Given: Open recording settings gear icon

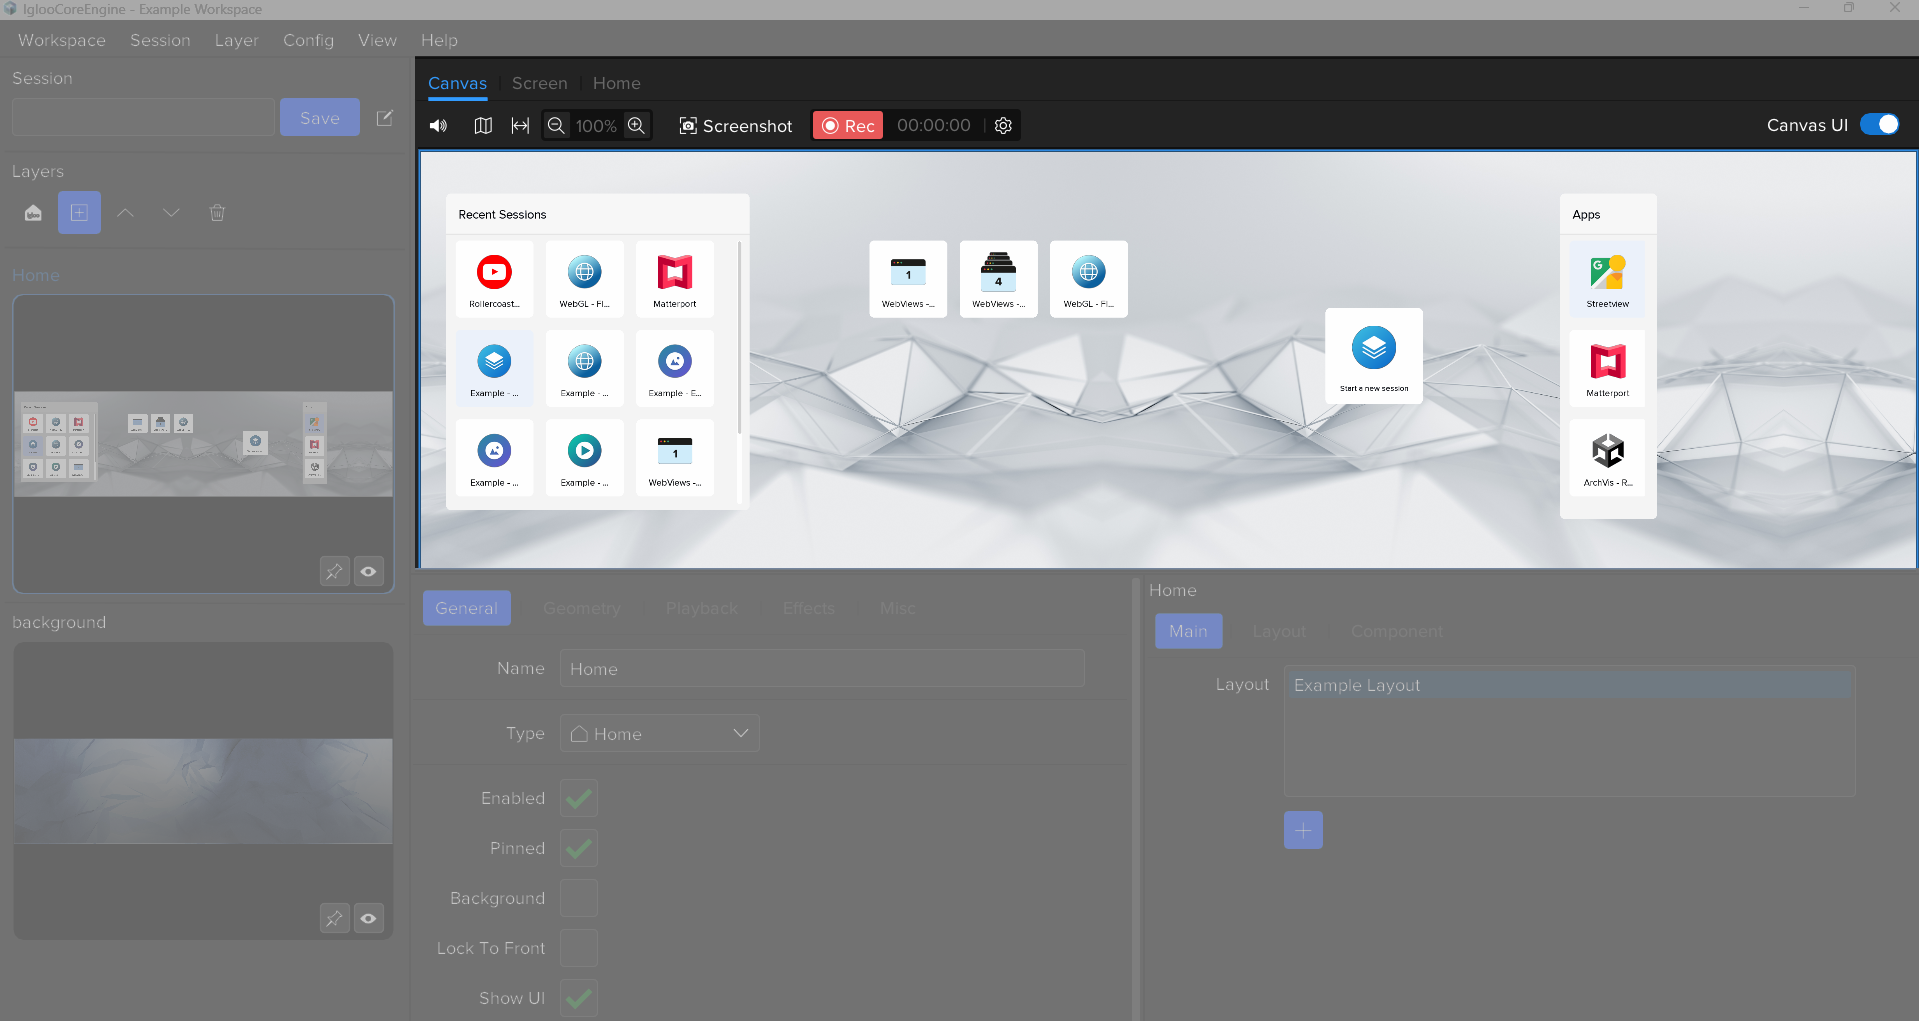Looking at the screenshot, I should [1003, 126].
